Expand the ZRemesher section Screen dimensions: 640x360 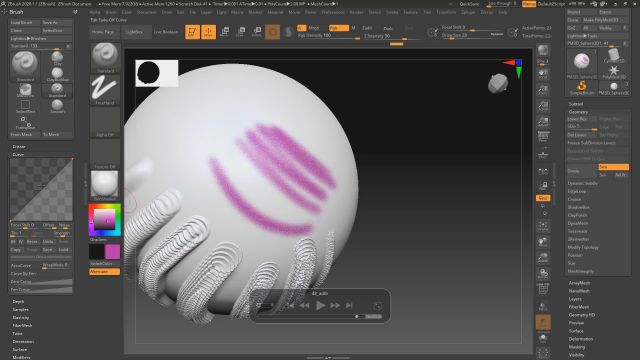[578, 240]
